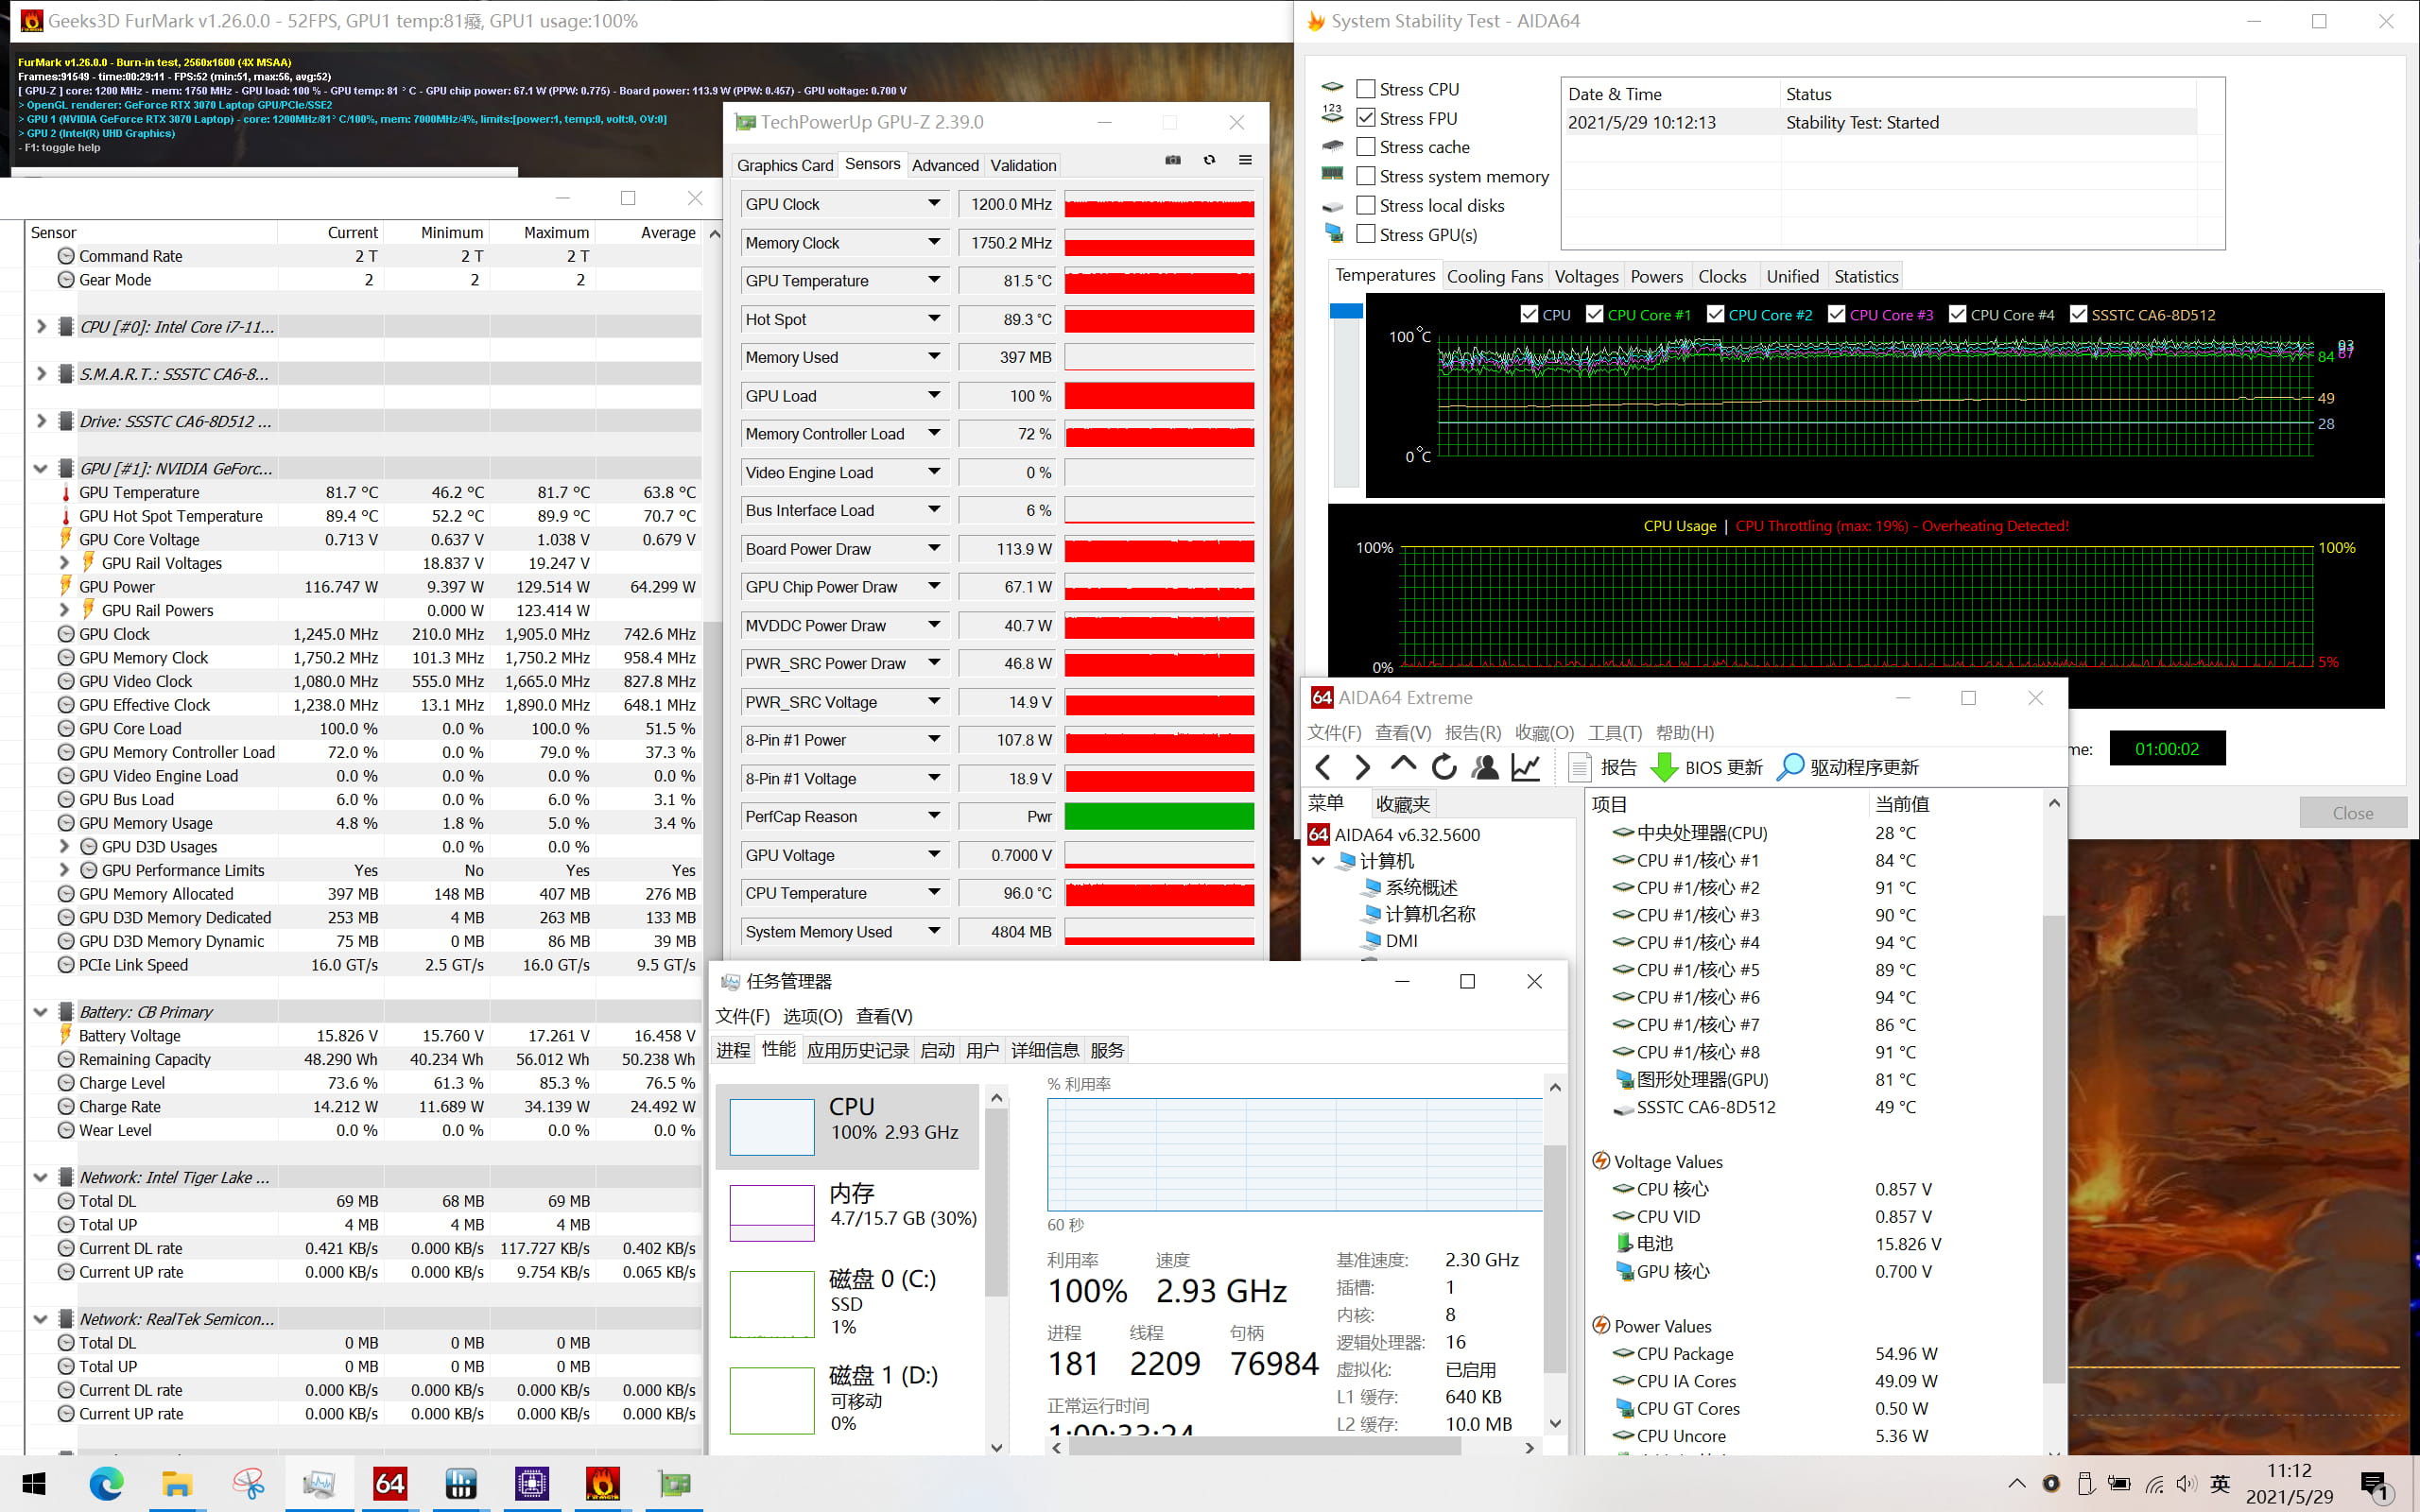The width and height of the screenshot is (2420, 1512).
Task: Switch to GPU-Z Graphics Card tab
Action: (x=785, y=165)
